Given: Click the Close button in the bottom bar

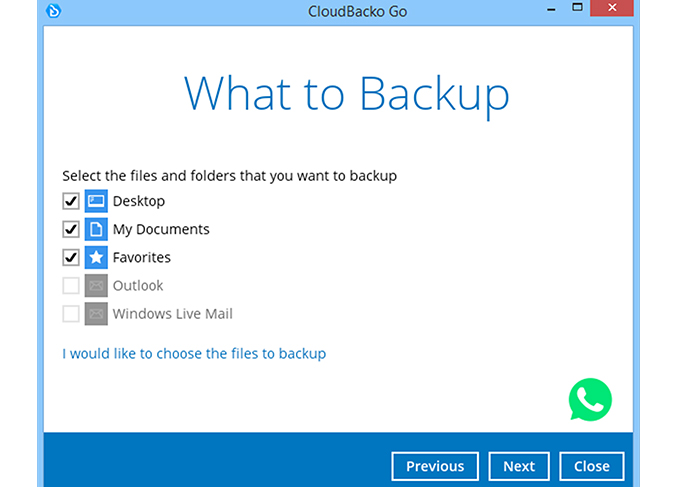Looking at the screenshot, I should pyautogui.click(x=592, y=466).
